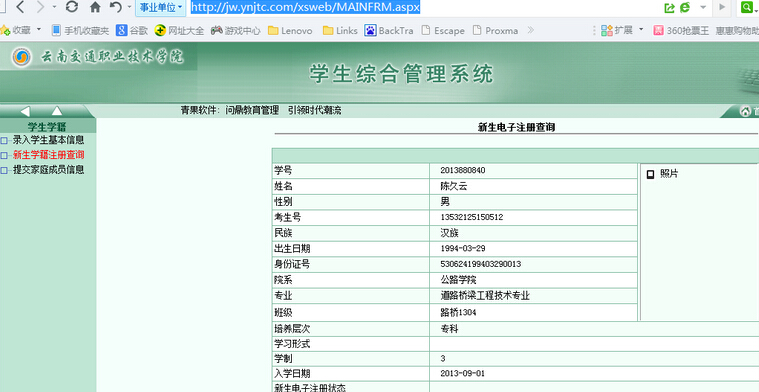Open the 网址大全 bookmark

[x=180, y=30]
